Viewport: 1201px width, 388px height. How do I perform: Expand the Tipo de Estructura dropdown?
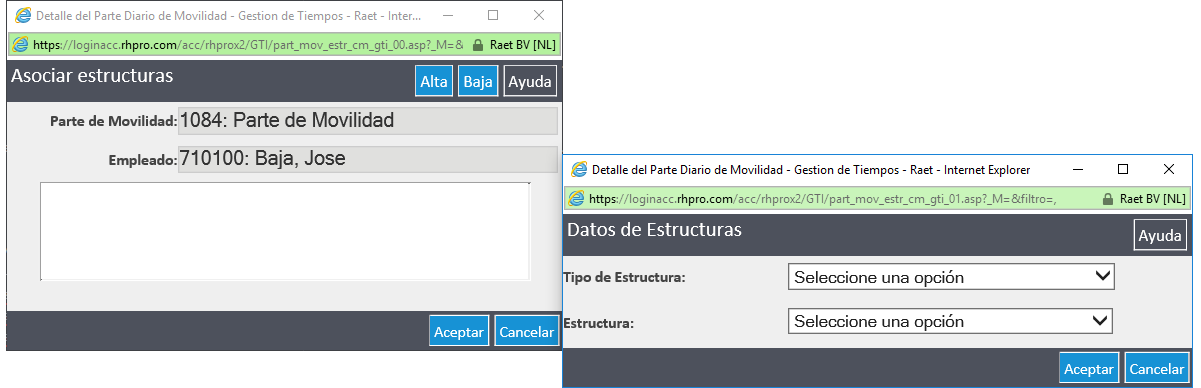click(951, 277)
